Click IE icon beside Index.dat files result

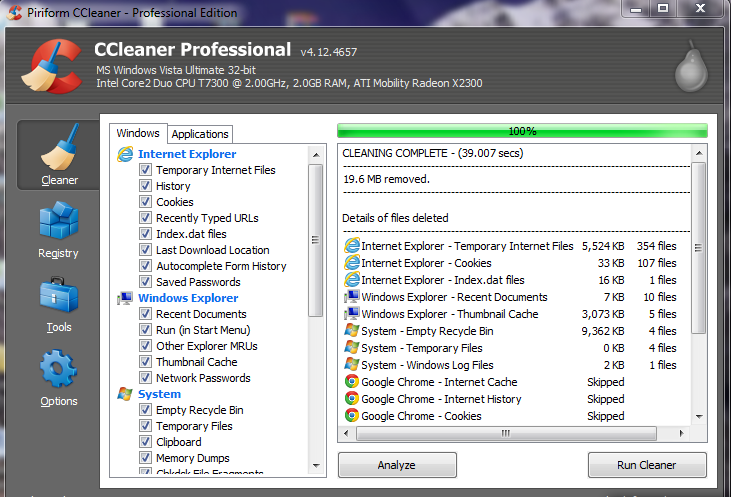coord(352,280)
